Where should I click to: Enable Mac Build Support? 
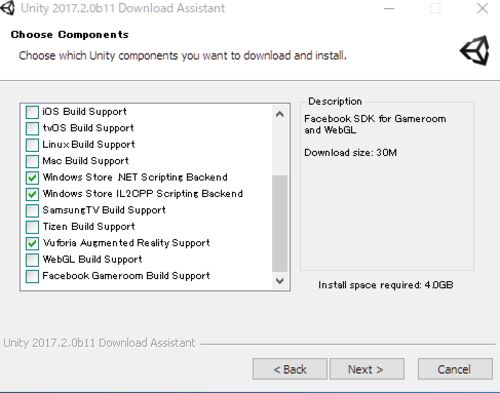[32, 161]
